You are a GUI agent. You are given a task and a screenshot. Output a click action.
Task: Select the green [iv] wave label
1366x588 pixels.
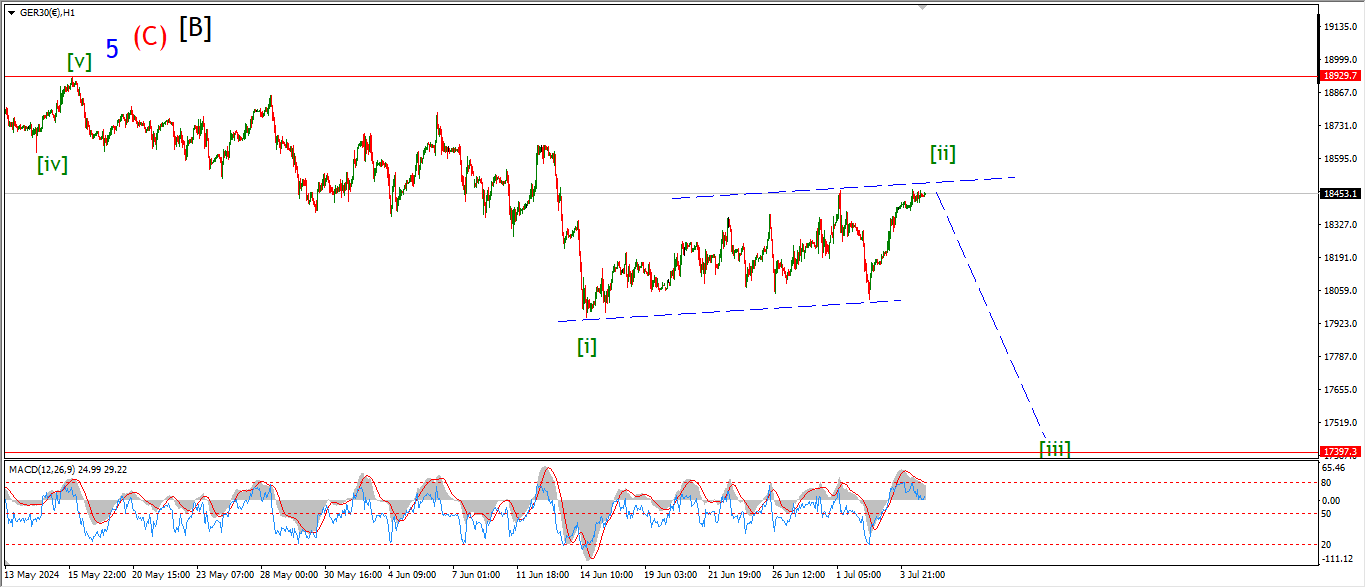click(x=52, y=164)
